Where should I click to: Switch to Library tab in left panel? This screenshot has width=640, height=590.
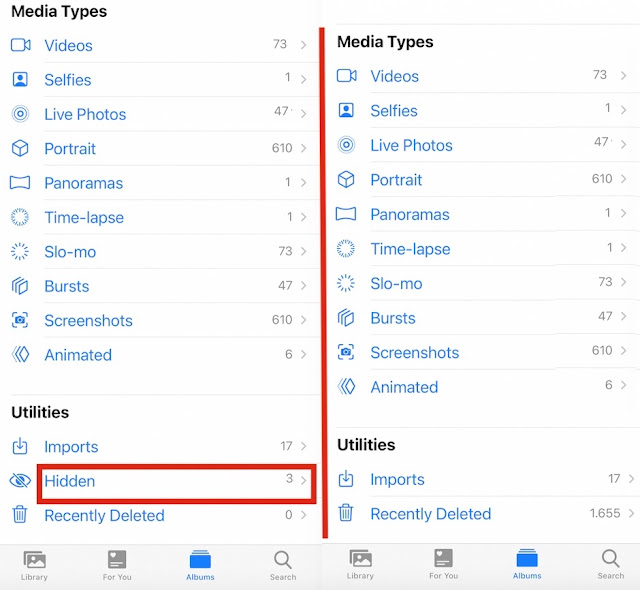34,565
